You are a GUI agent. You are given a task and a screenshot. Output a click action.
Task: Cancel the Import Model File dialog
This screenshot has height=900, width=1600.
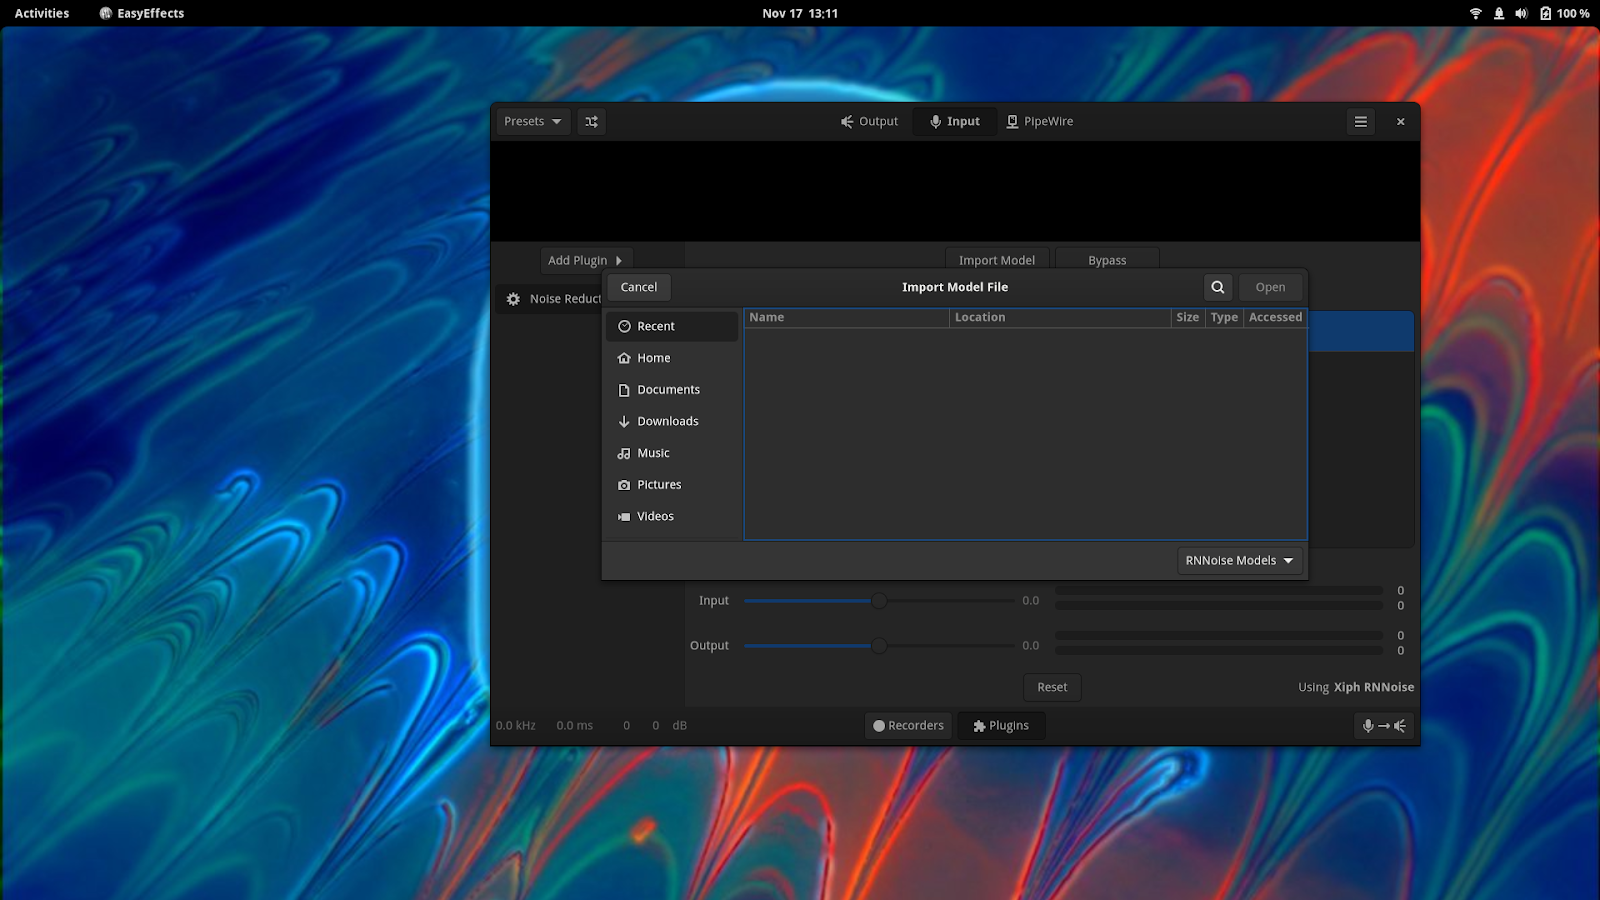point(638,287)
